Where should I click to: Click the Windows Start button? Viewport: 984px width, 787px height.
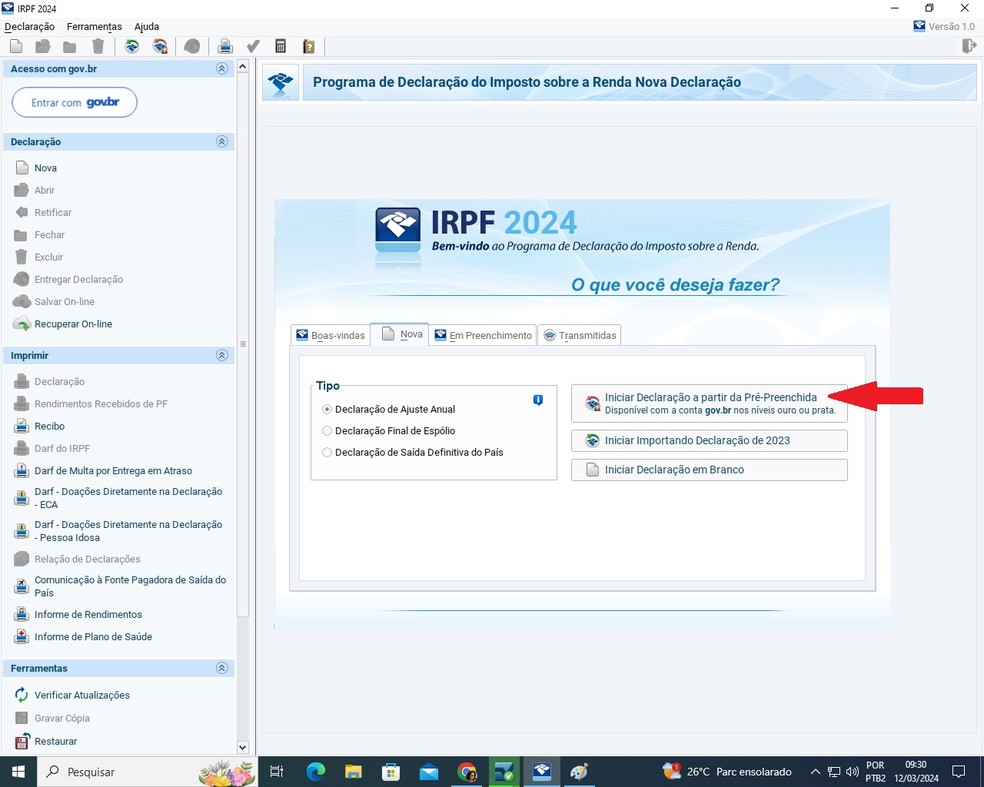[18, 771]
